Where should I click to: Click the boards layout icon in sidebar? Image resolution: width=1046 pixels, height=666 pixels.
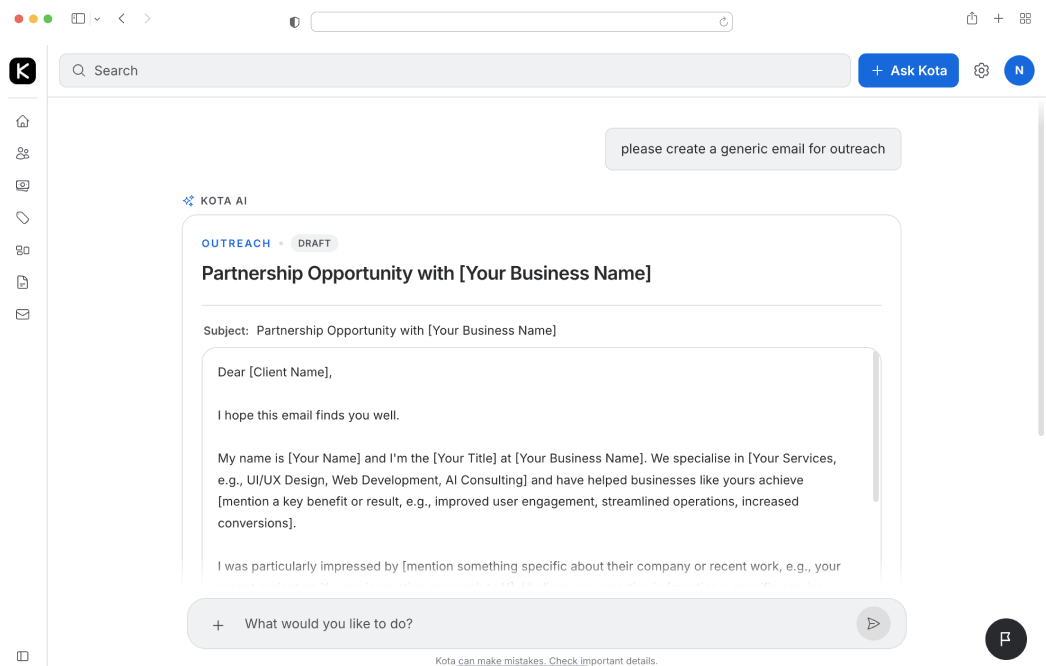pos(23,250)
